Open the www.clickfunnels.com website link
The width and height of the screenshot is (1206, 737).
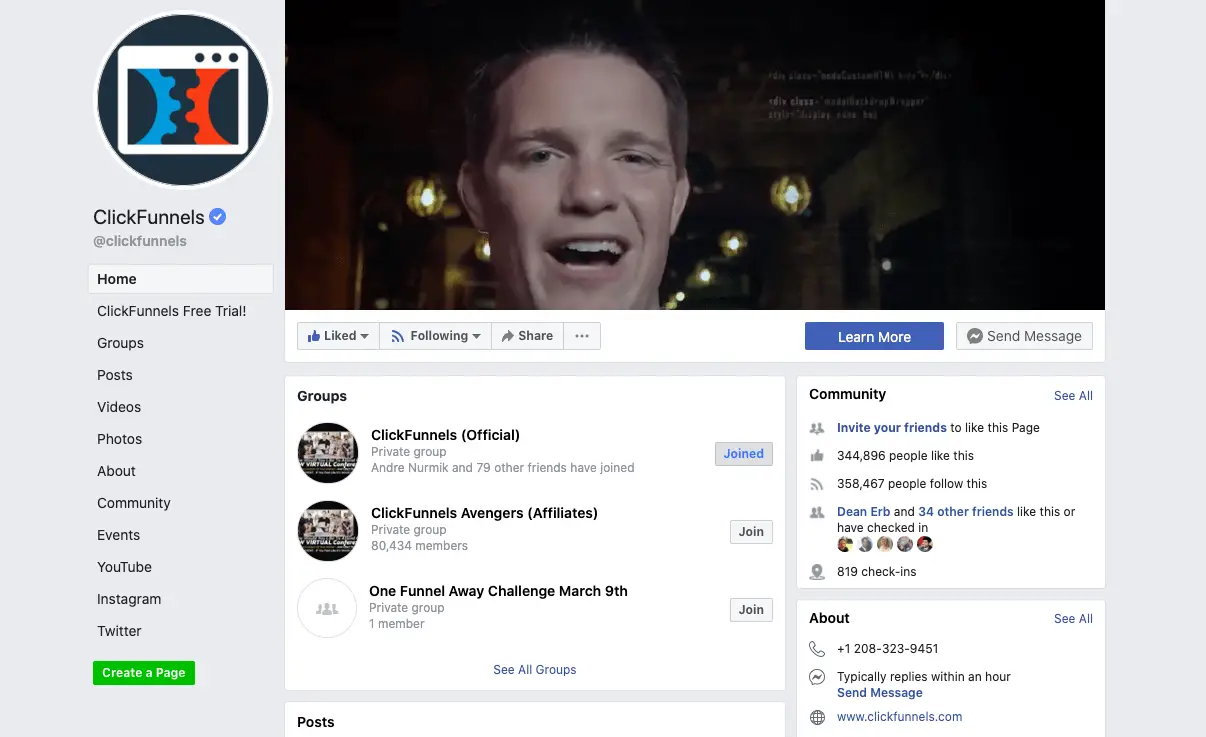[900, 717]
